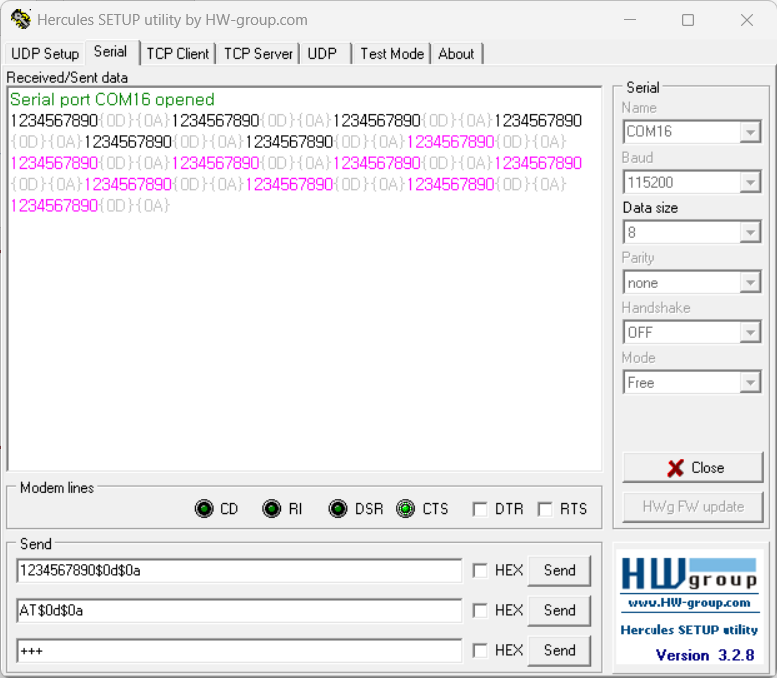Click the input field containing +++

(x=239, y=651)
